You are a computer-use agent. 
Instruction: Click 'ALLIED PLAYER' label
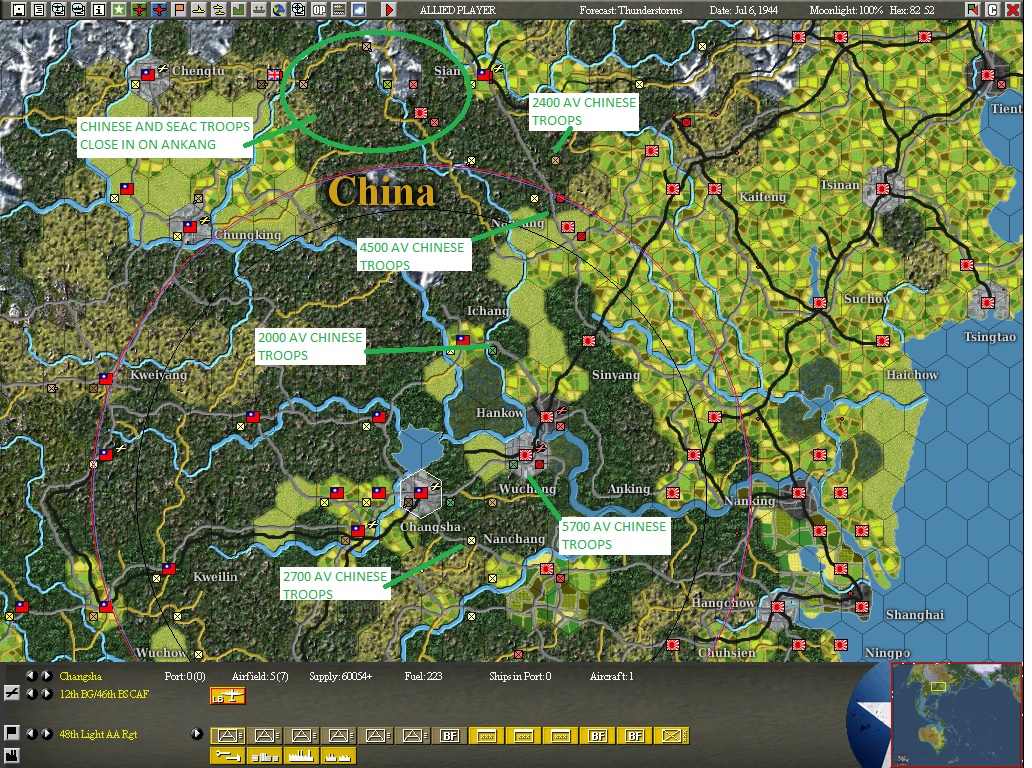pos(457,10)
